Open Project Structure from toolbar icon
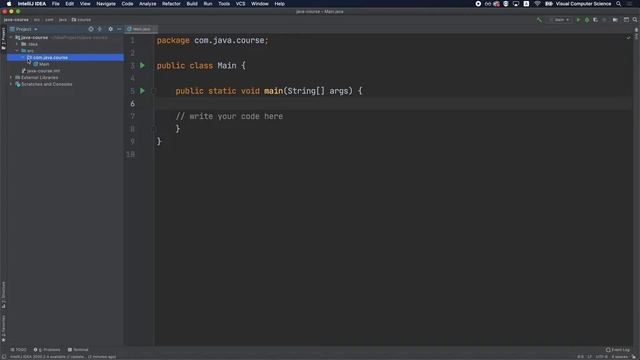The image size is (640, 360). tap(615, 20)
